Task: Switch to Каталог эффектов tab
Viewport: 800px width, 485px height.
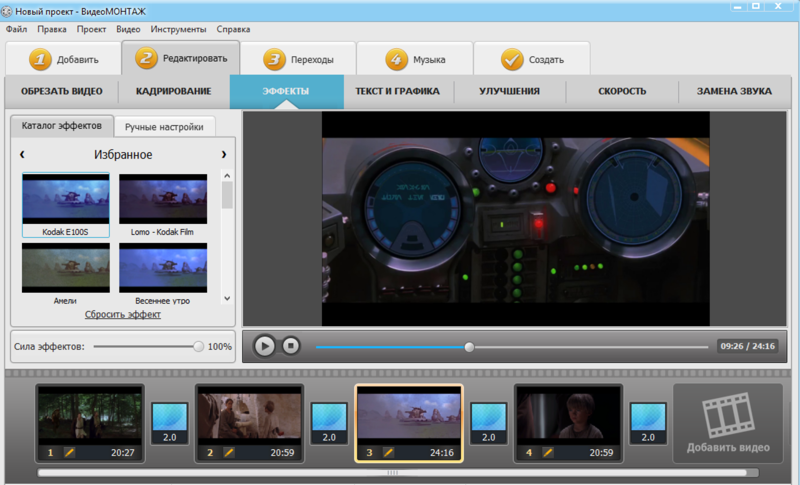Action: click(62, 125)
